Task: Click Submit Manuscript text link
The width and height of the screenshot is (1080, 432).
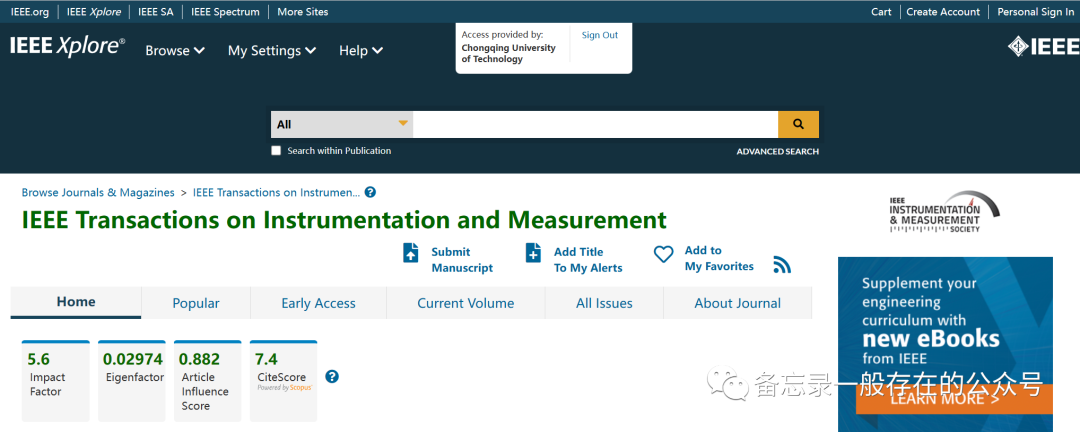Action: point(462,260)
